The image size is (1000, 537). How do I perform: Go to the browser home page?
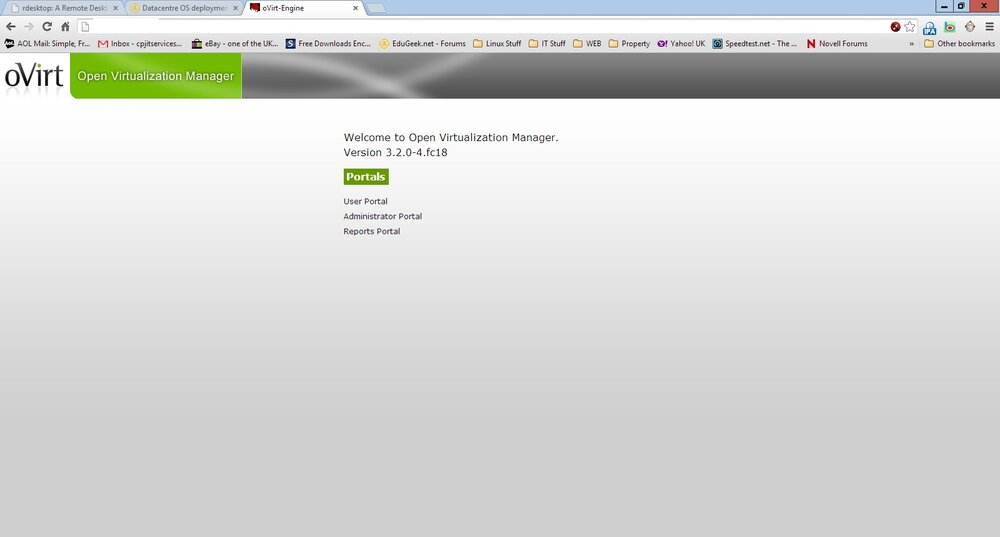[65, 27]
